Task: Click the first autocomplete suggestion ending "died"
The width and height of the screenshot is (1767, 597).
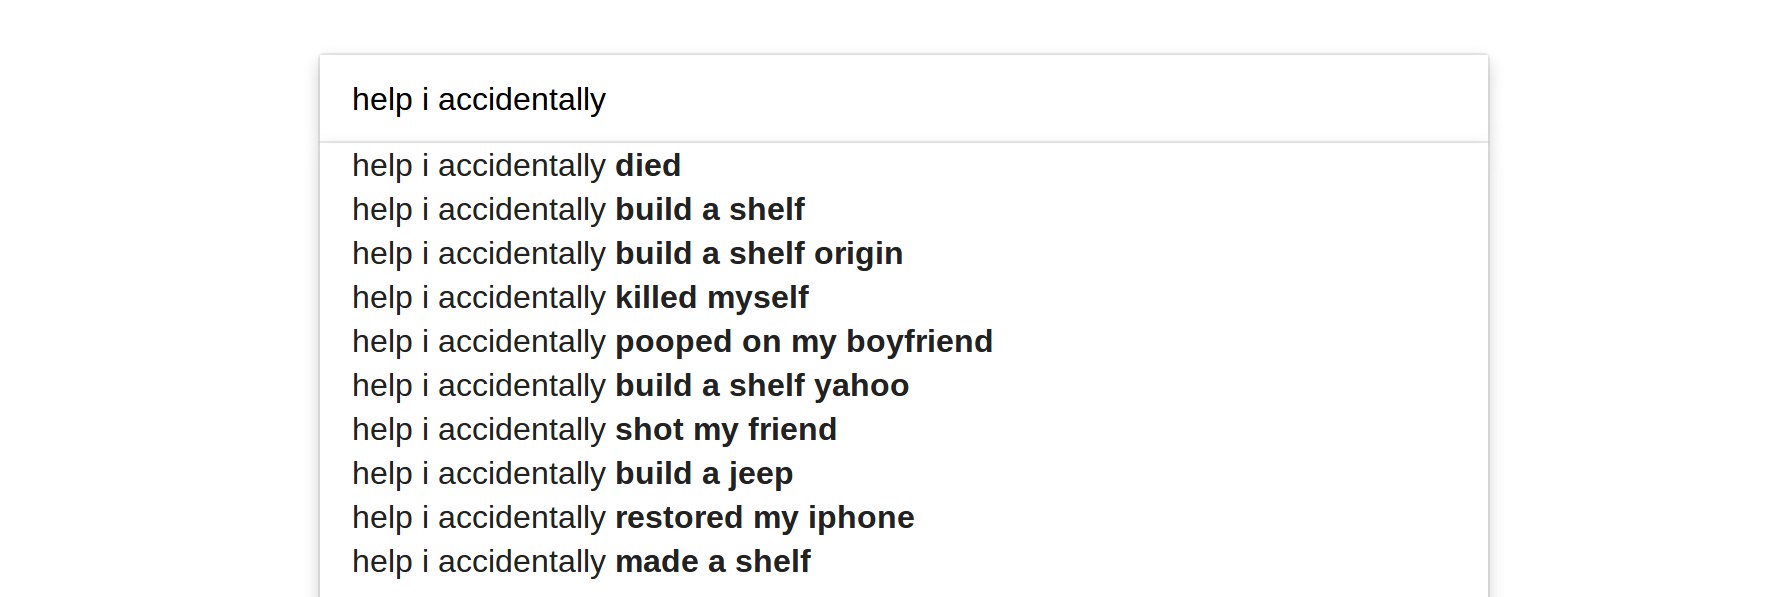Action: tap(516, 165)
